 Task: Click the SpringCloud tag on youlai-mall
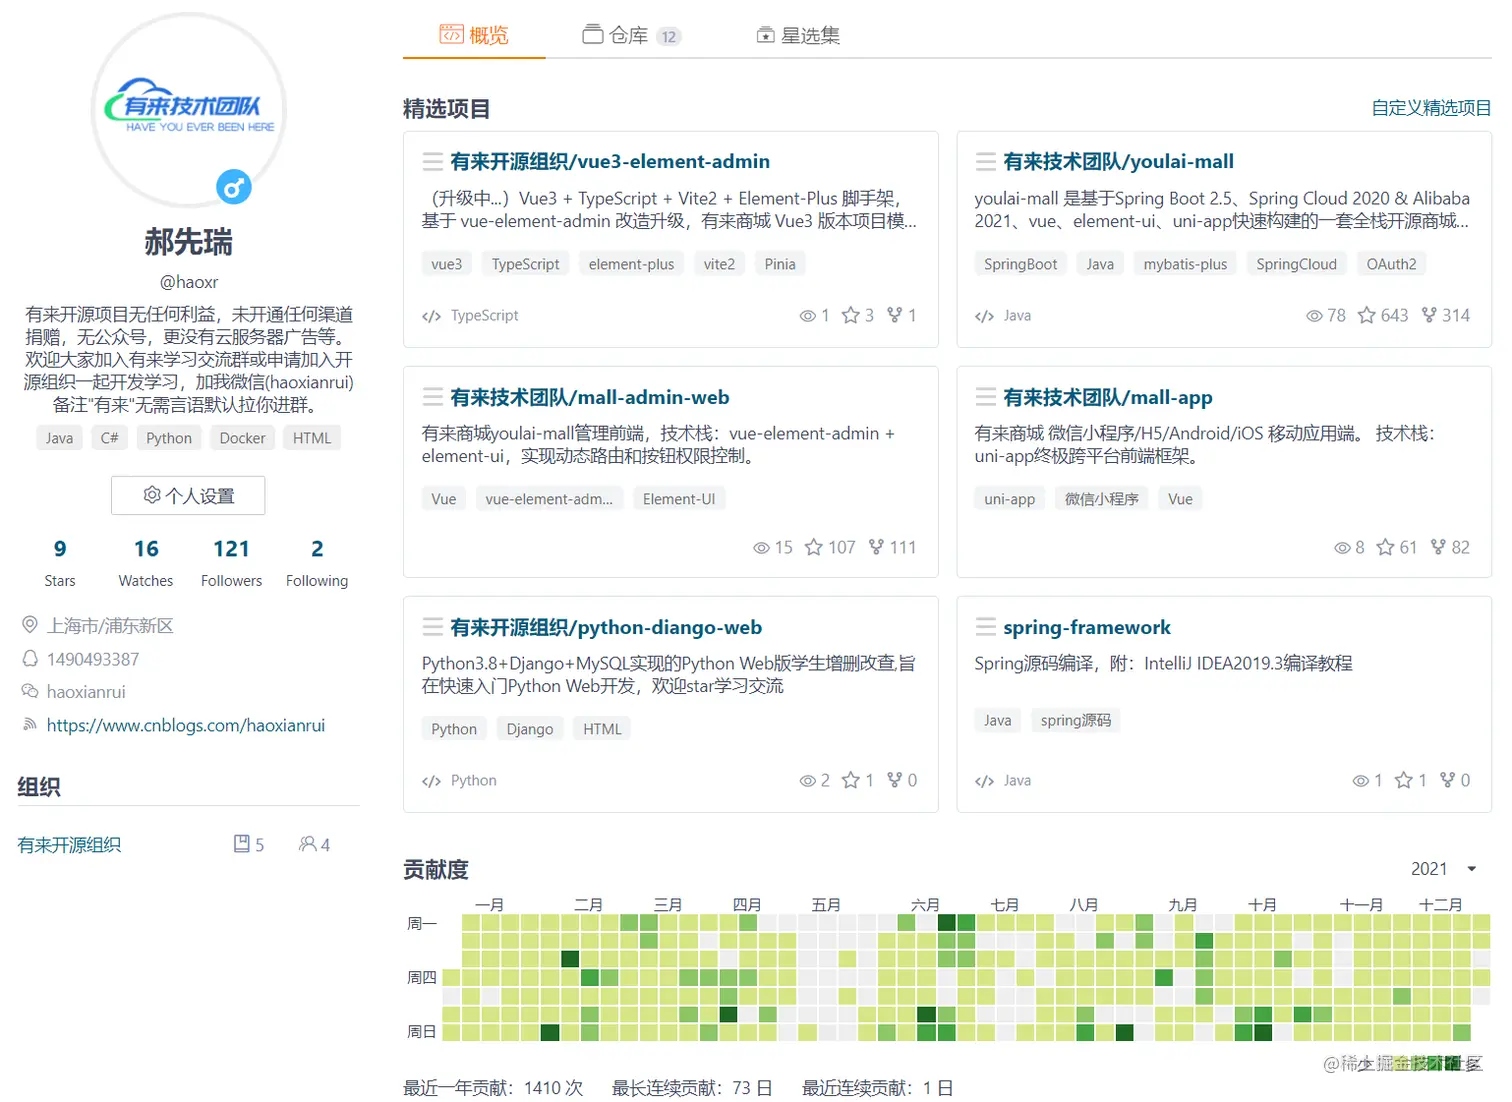tap(1296, 264)
